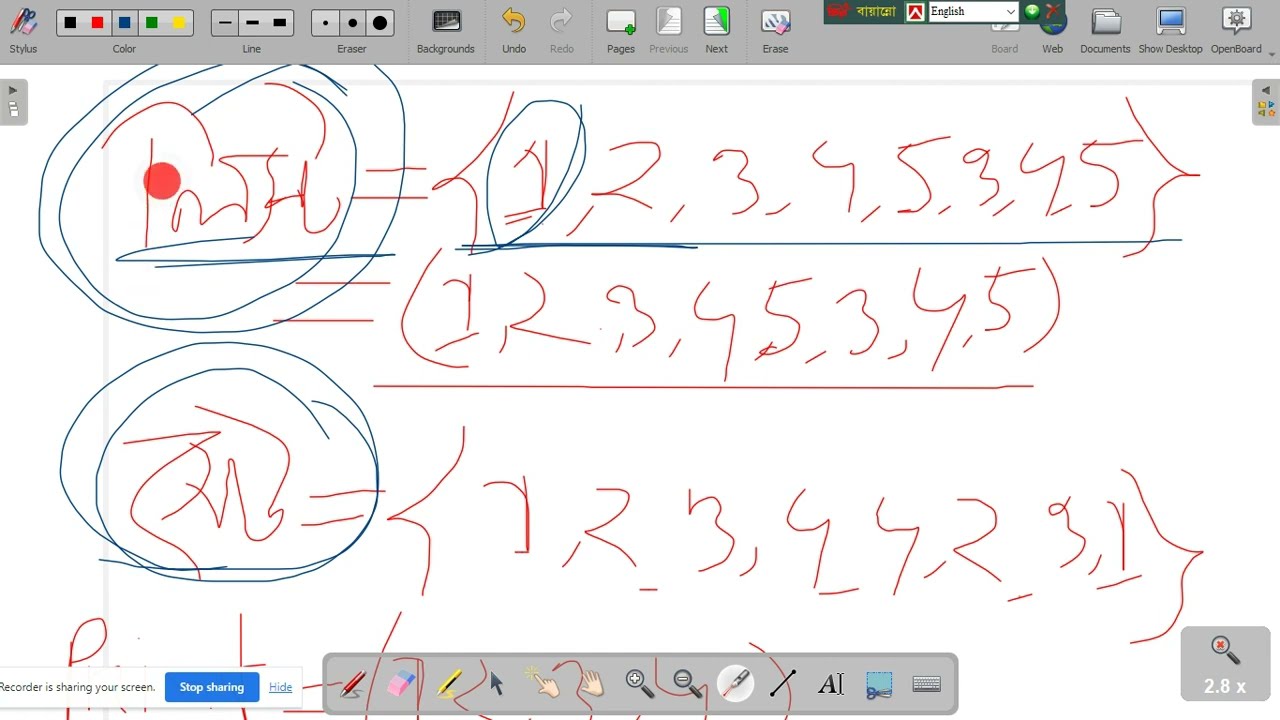Show the virtual keyboard

coord(927,684)
